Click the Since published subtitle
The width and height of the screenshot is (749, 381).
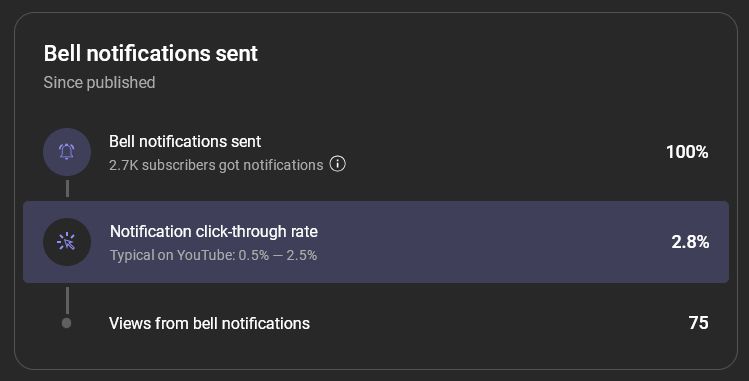click(x=99, y=82)
